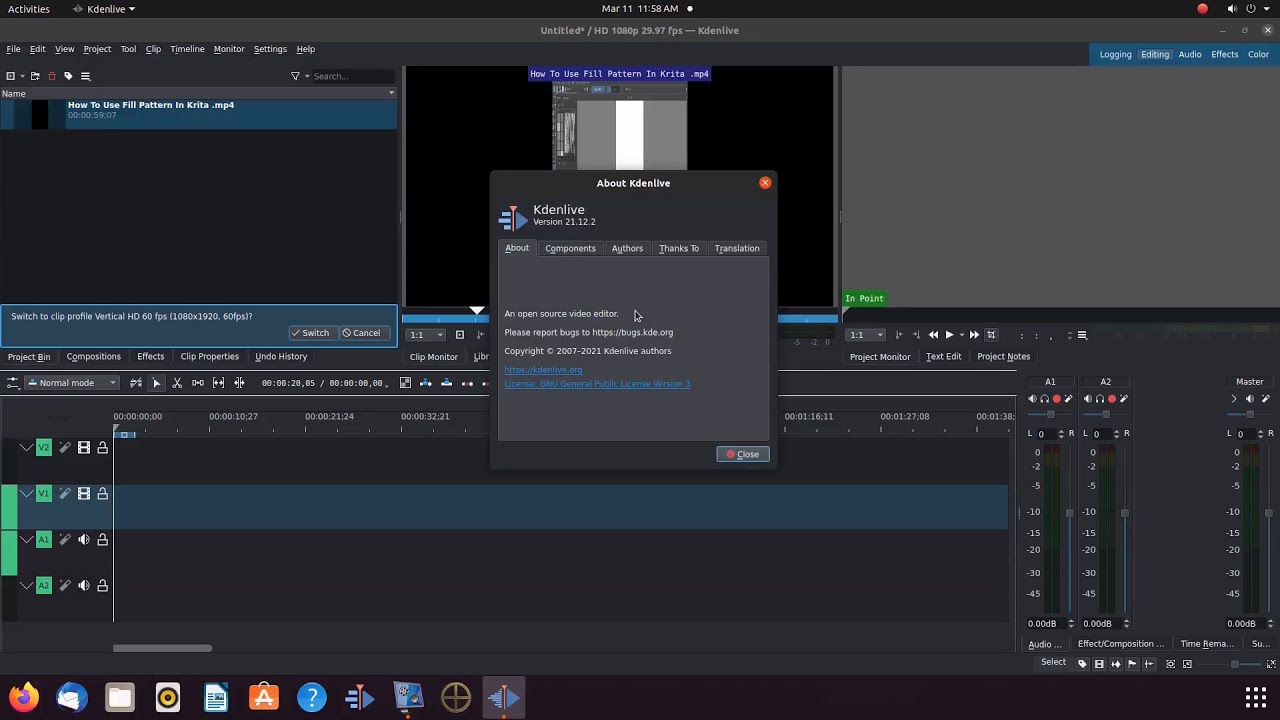Screen dimensions: 1280x720
Task: Close the About Kdenlive dialog with Close button
Action: pos(743,454)
